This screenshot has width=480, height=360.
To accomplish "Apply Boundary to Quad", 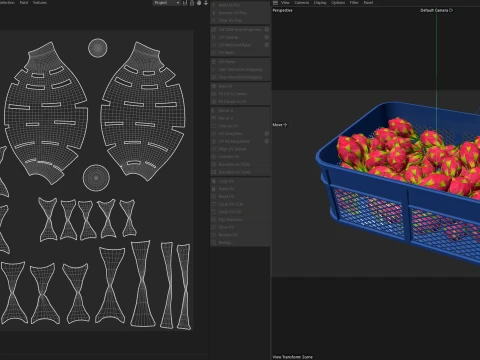I will click(240, 172).
